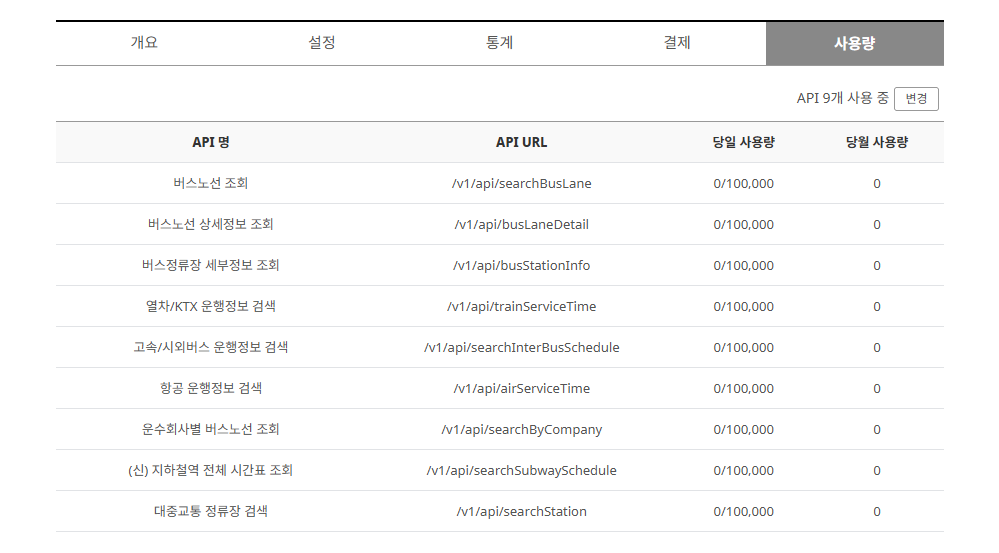Image resolution: width=999 pixels, height=553 pixels.
Task: Select 버스정류장 세부정보 조회 API name
Action: click(211, 265)
